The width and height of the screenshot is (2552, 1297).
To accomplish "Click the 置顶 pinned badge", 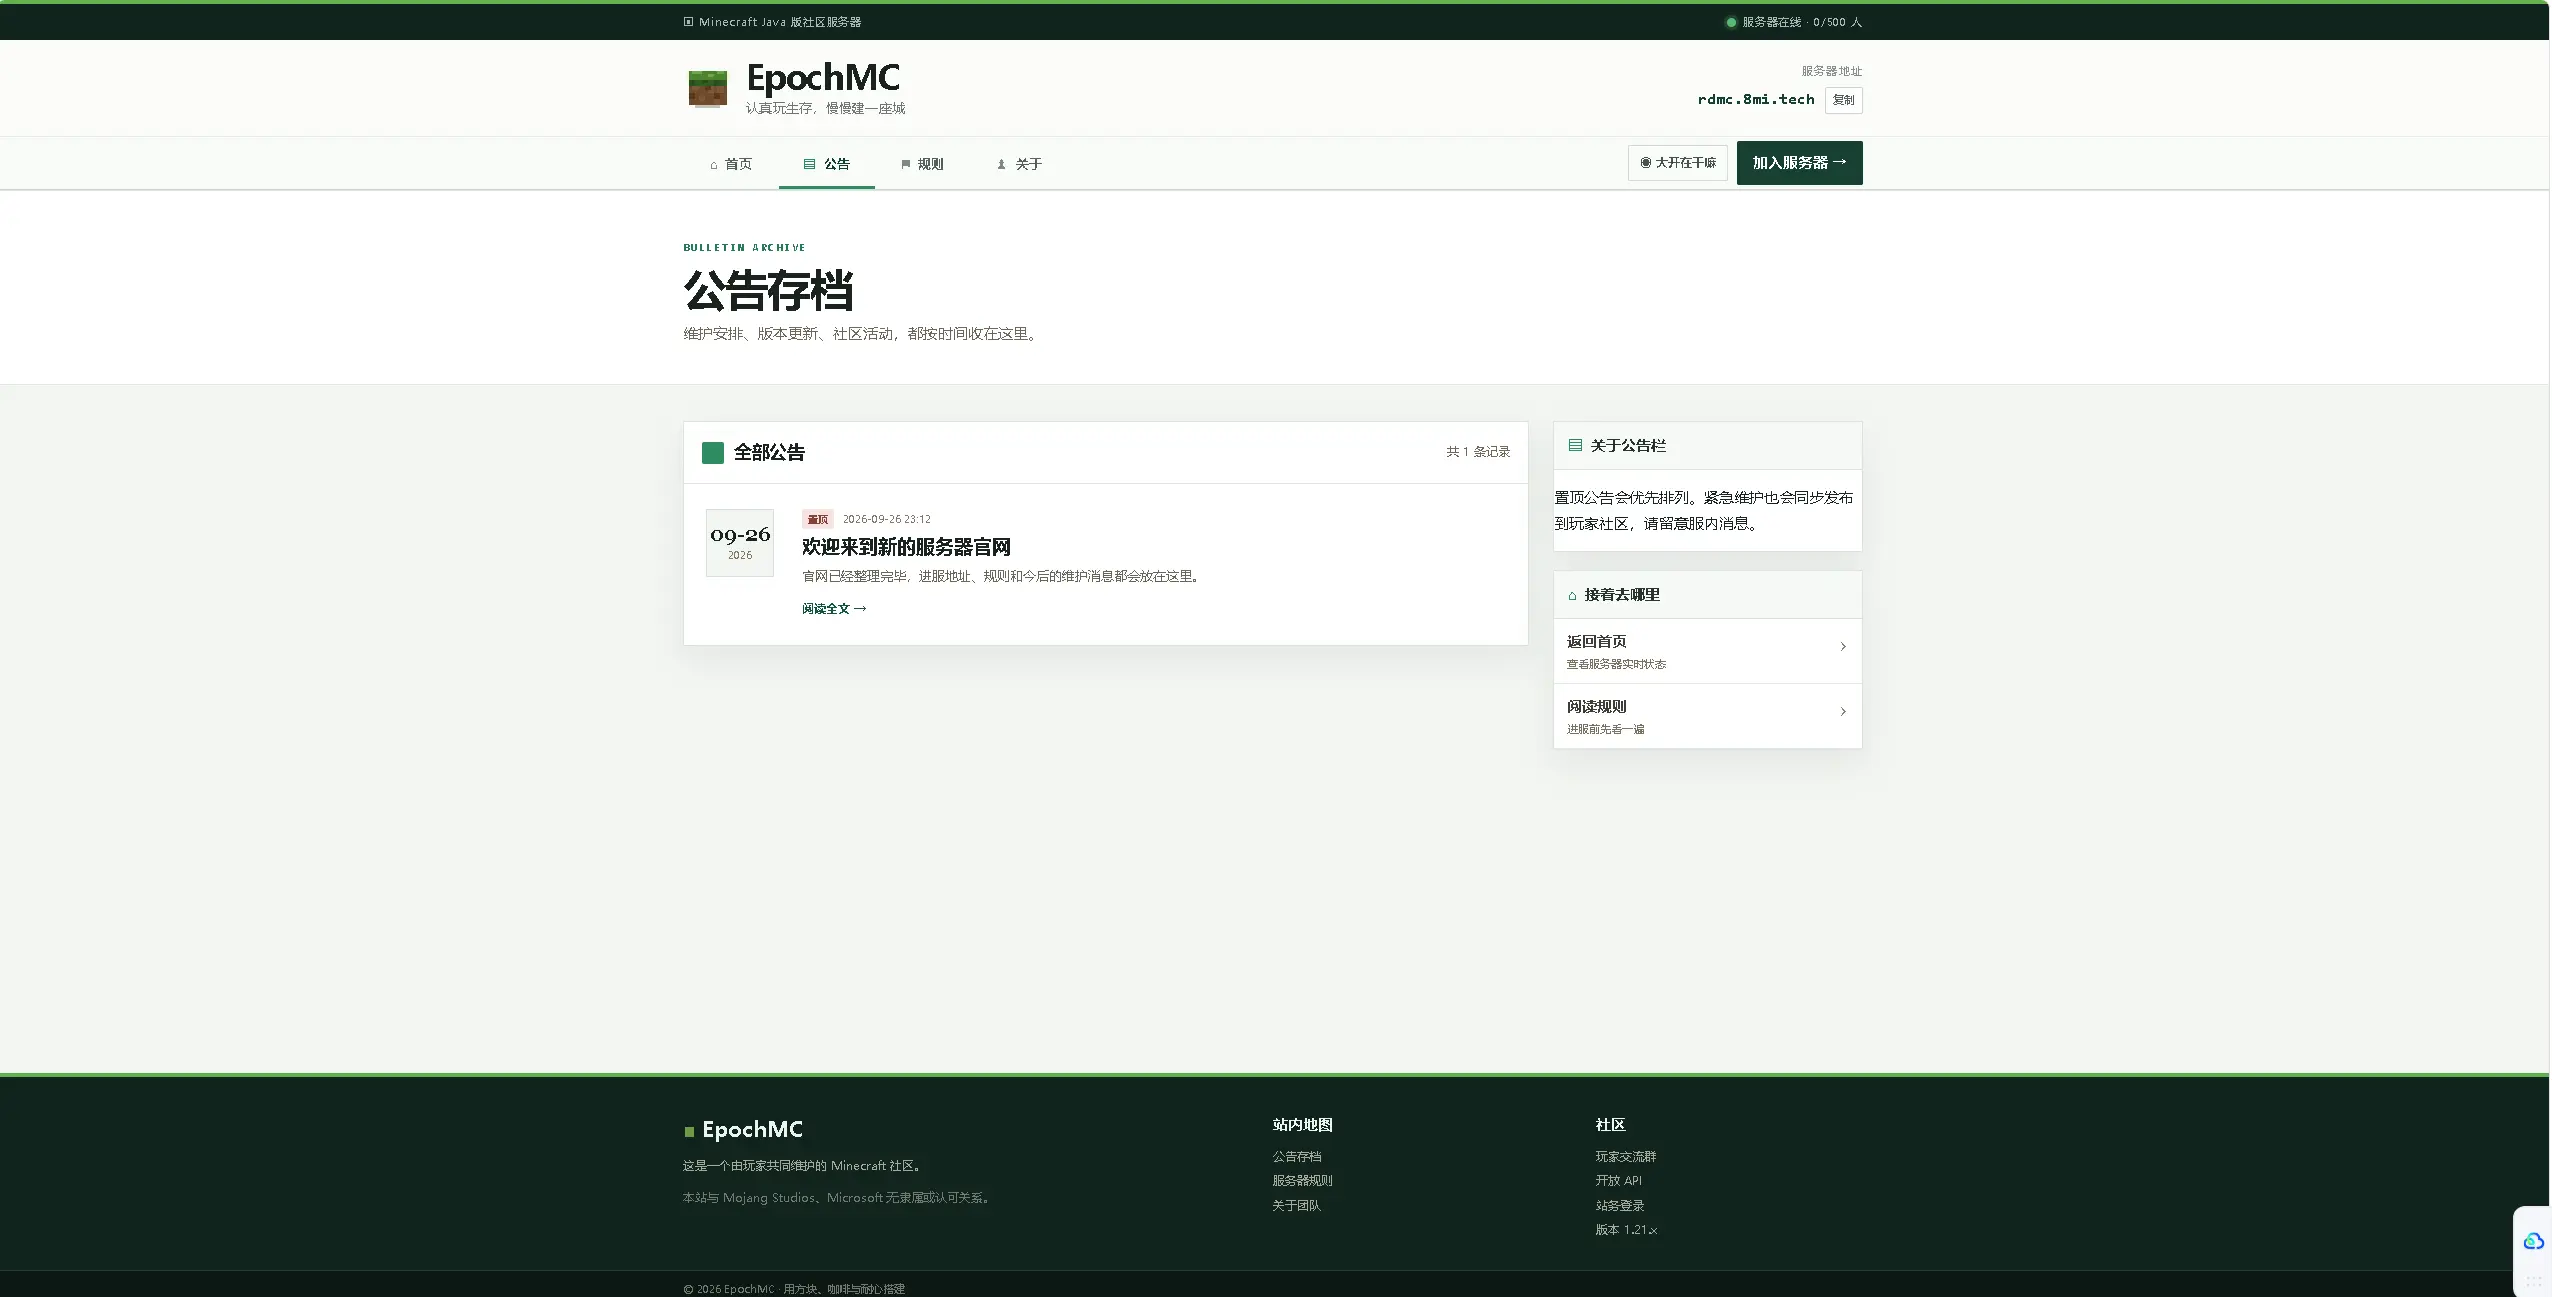I will [x=818, y=519].
